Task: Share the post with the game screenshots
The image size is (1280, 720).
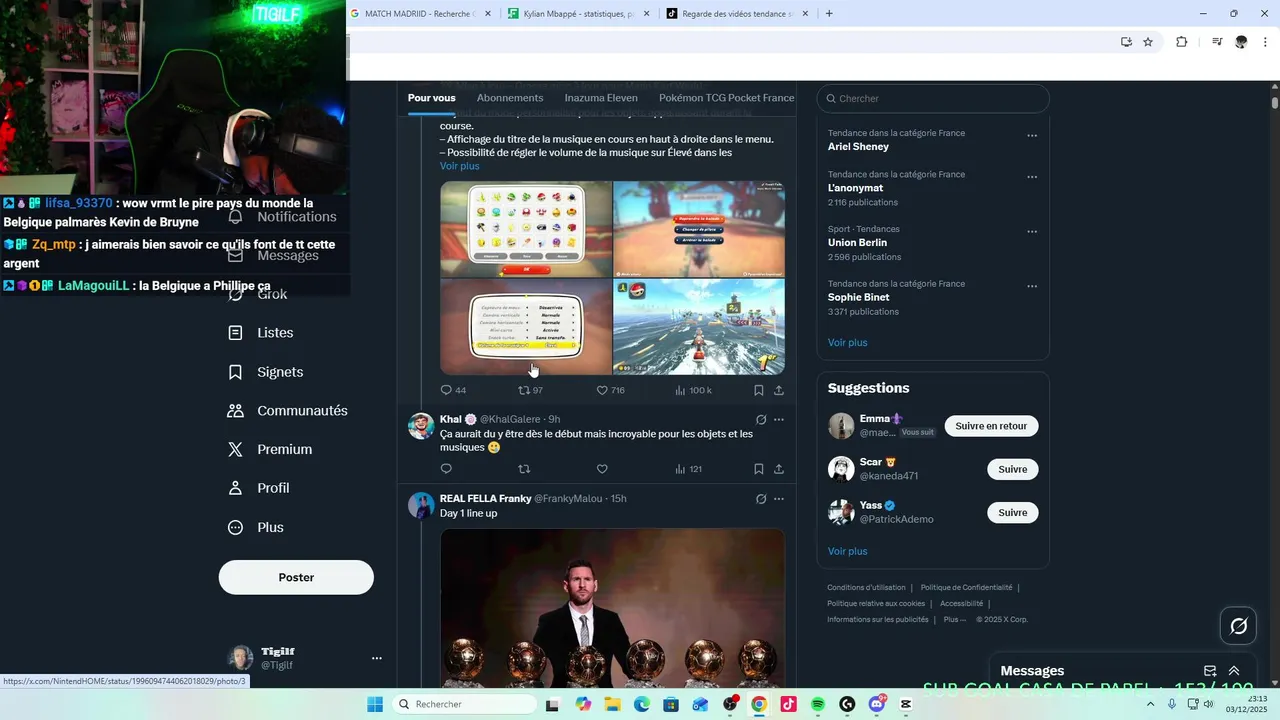Action: (778, 390)
